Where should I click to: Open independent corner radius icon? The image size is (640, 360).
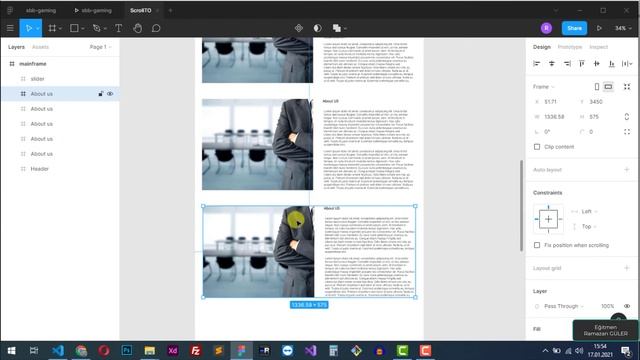click(627, 132)
